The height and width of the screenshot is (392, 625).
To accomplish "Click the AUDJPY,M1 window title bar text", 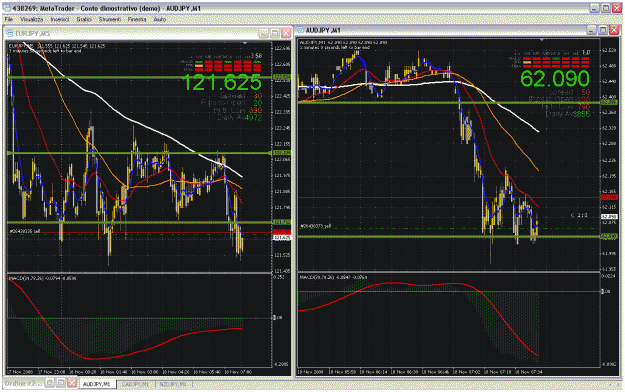I will (323, 30).
